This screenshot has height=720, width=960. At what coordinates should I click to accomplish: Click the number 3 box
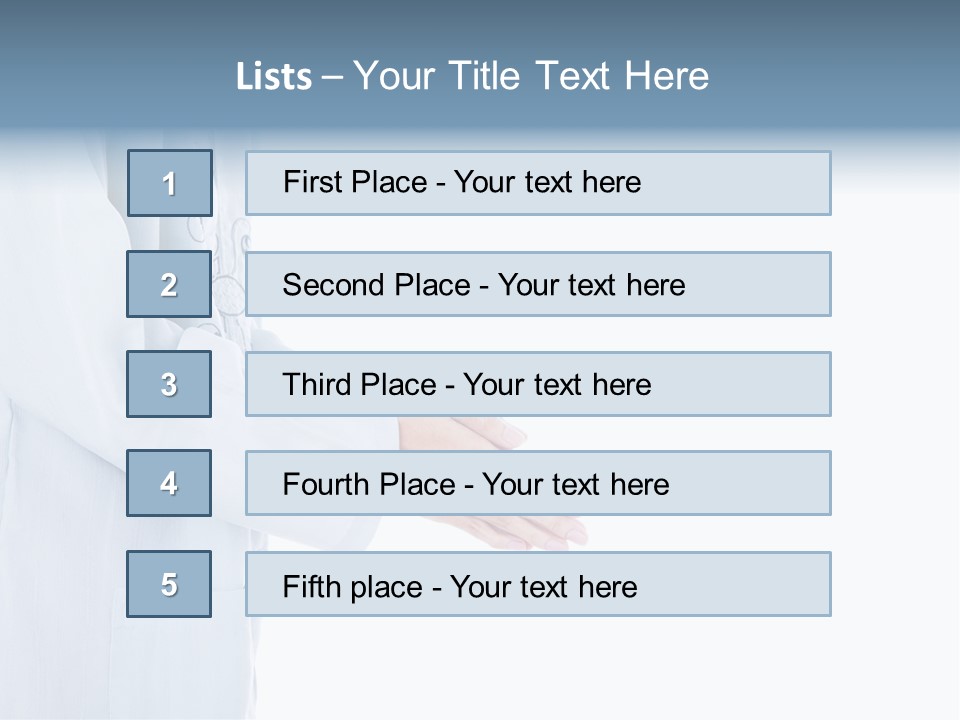tap(169, 384)
